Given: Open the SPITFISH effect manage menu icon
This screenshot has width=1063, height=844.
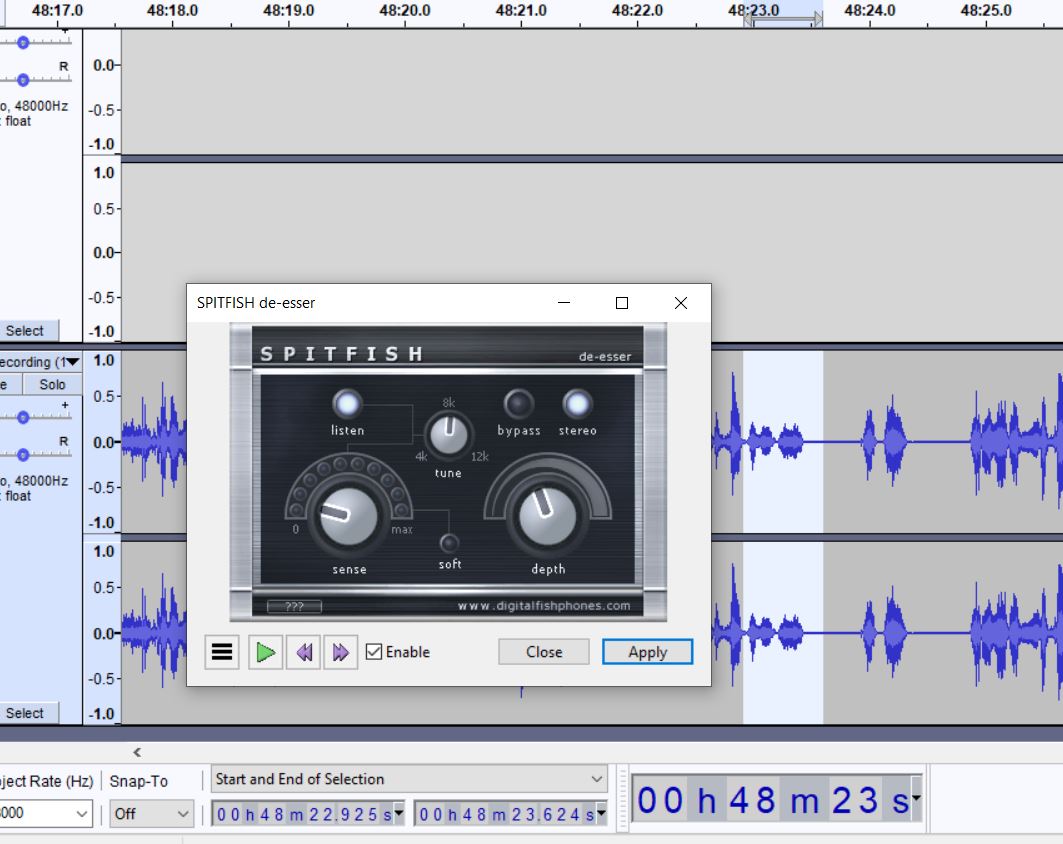Looking at the screenshot, I should (222, 652).
